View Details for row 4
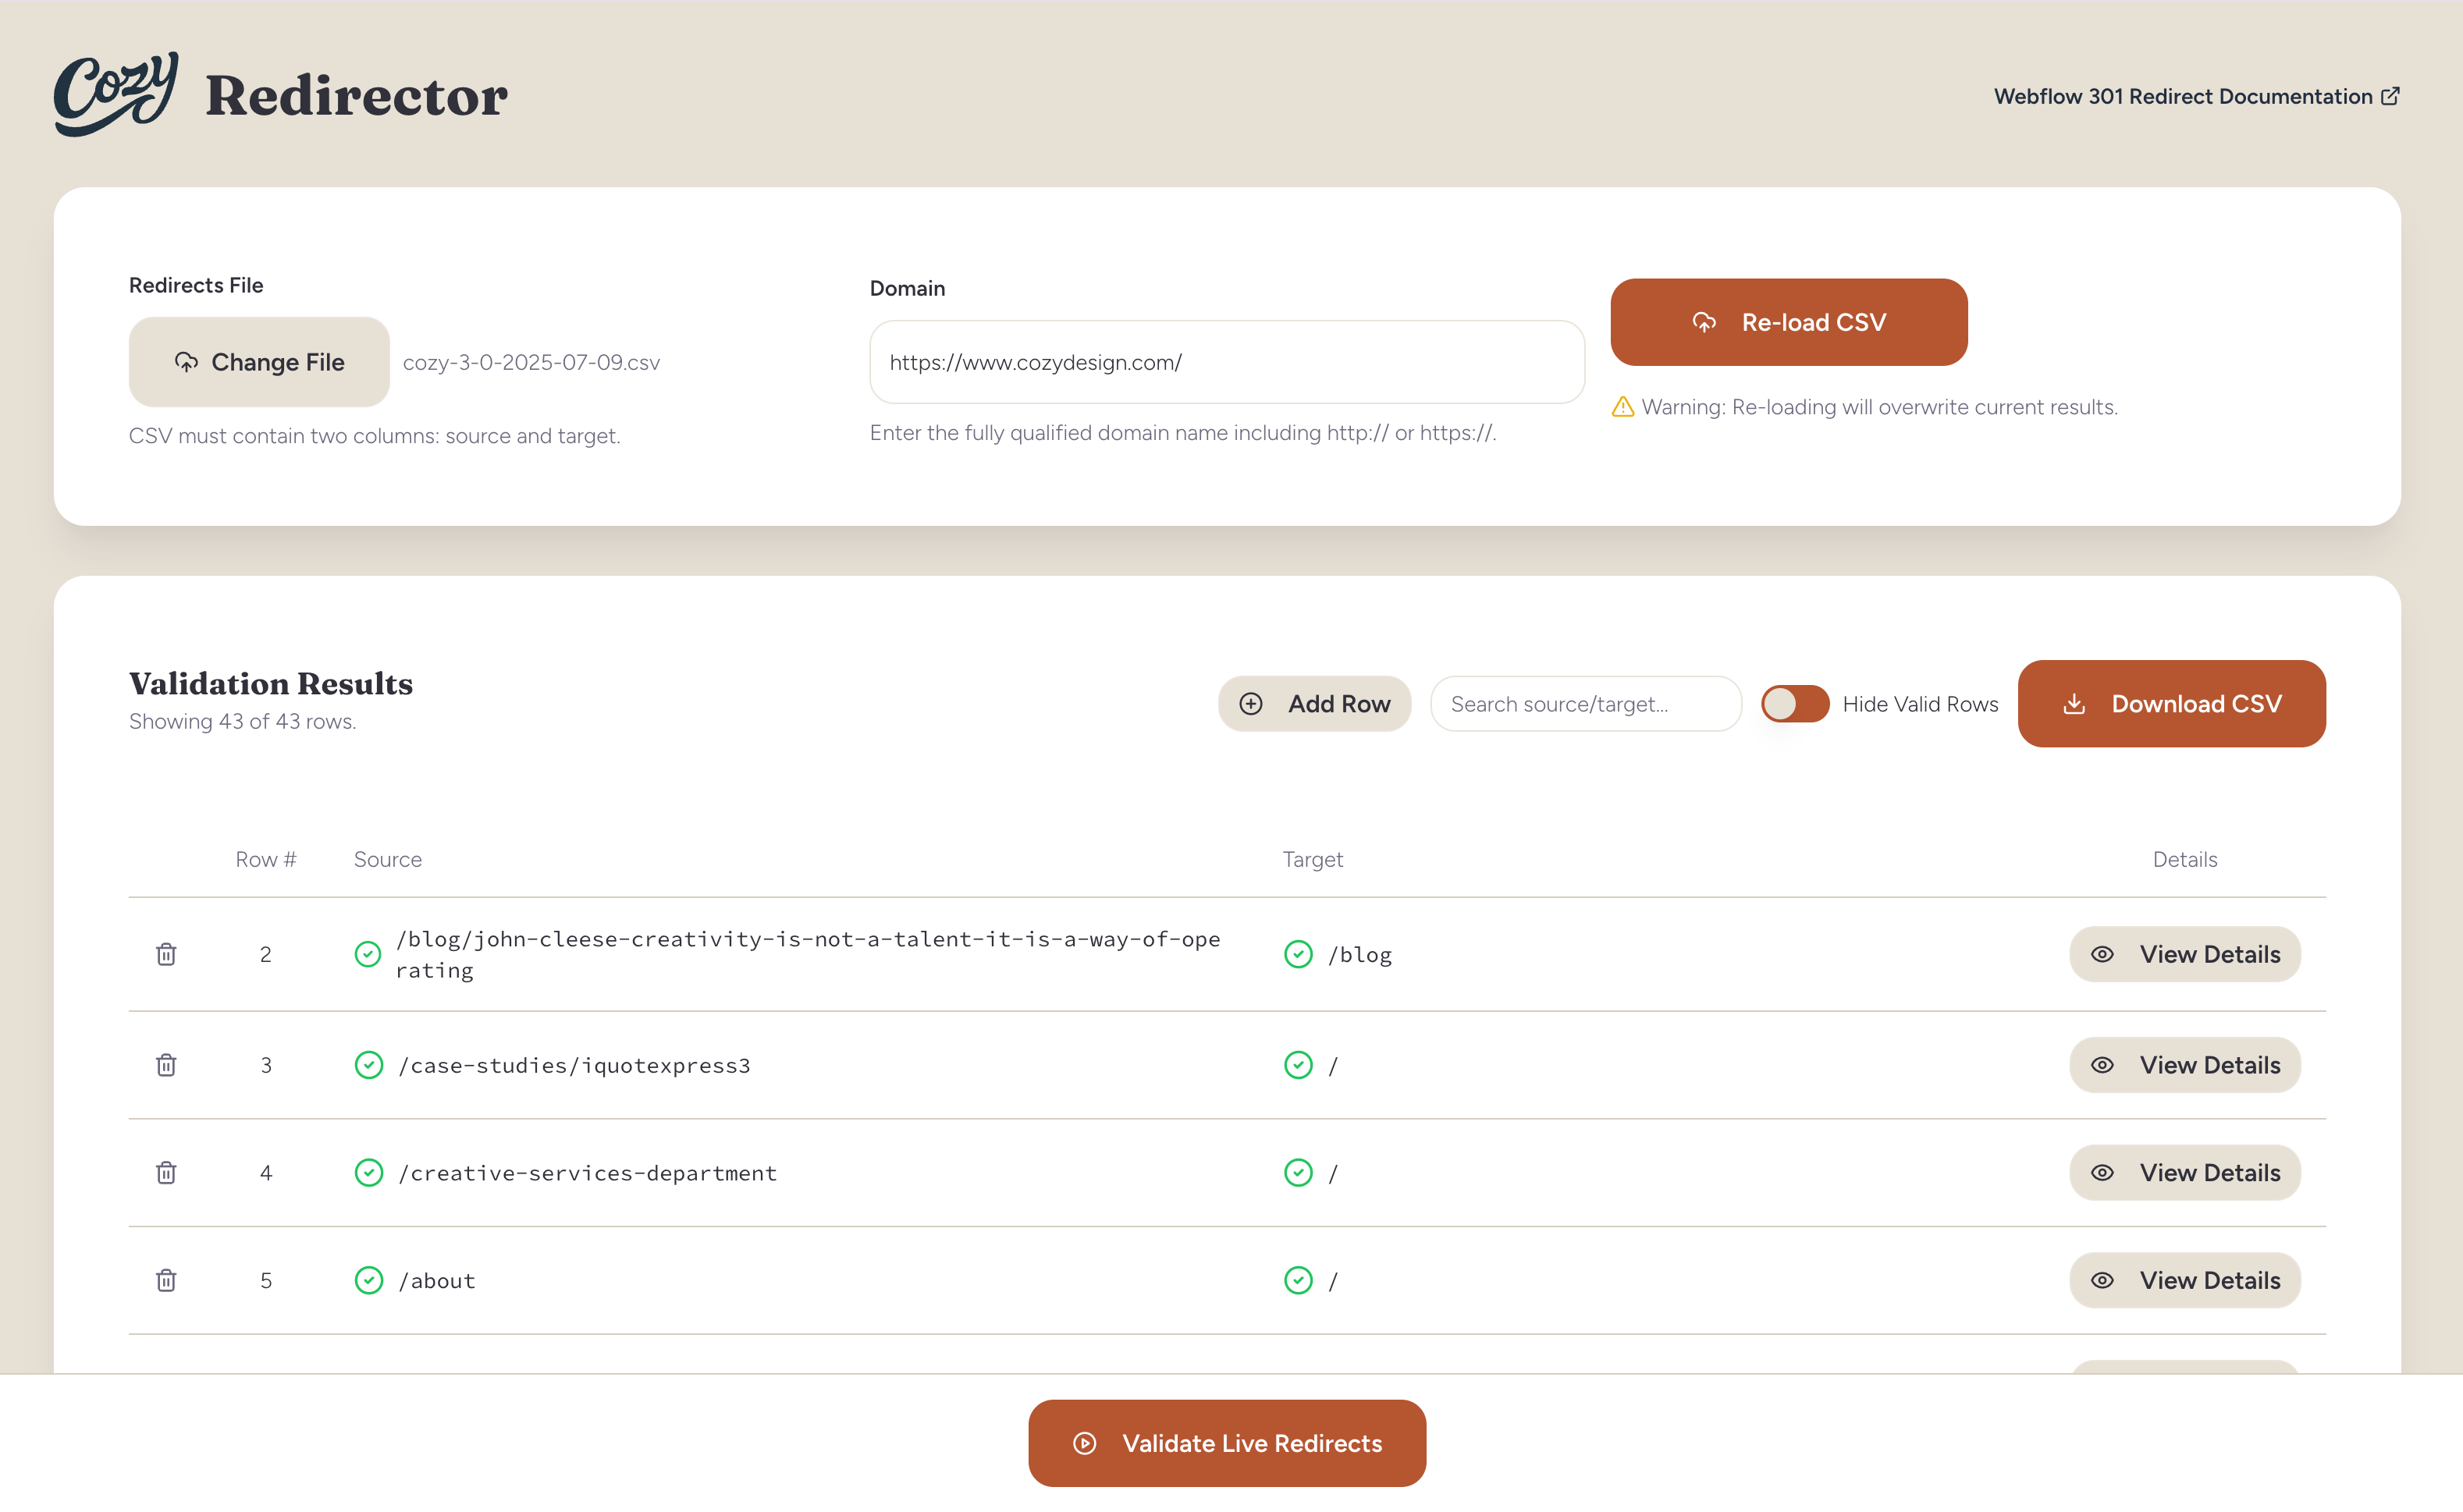 click(x=2184, y=1172)
